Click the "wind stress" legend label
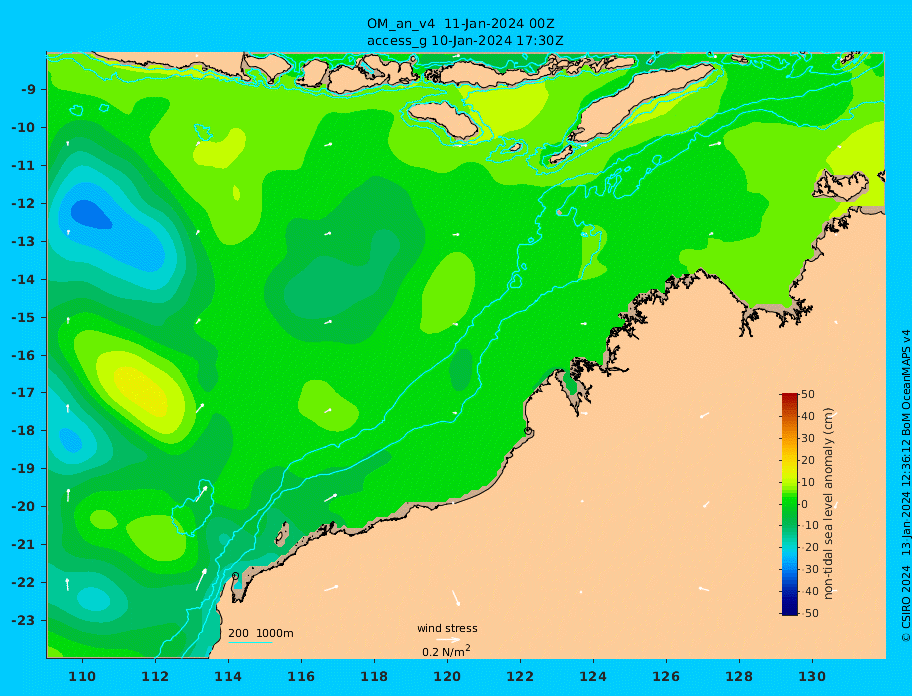The width and height of the screenshot is (912, 696). point(447,629)
